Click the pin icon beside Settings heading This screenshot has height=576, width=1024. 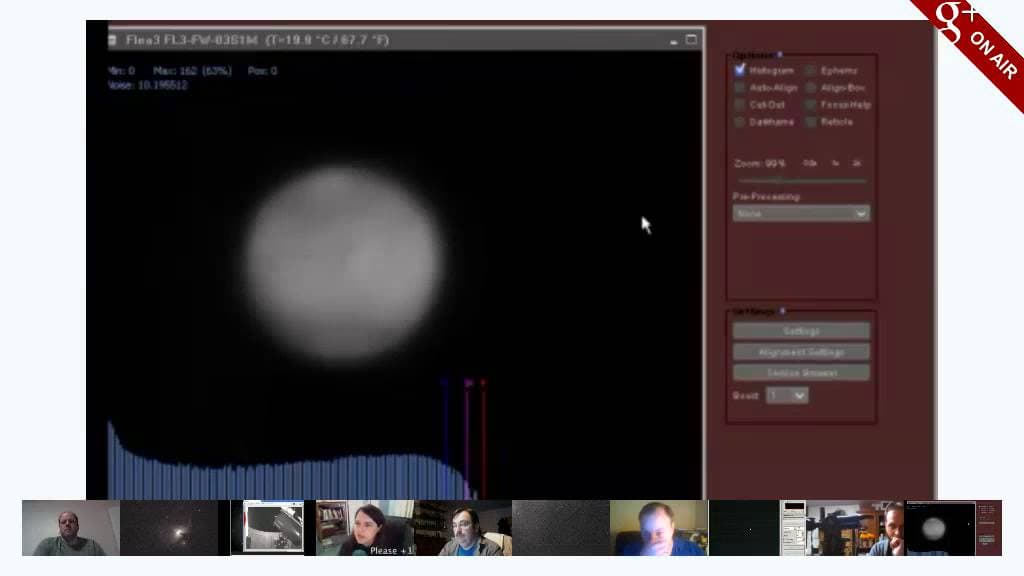(782, 311)
